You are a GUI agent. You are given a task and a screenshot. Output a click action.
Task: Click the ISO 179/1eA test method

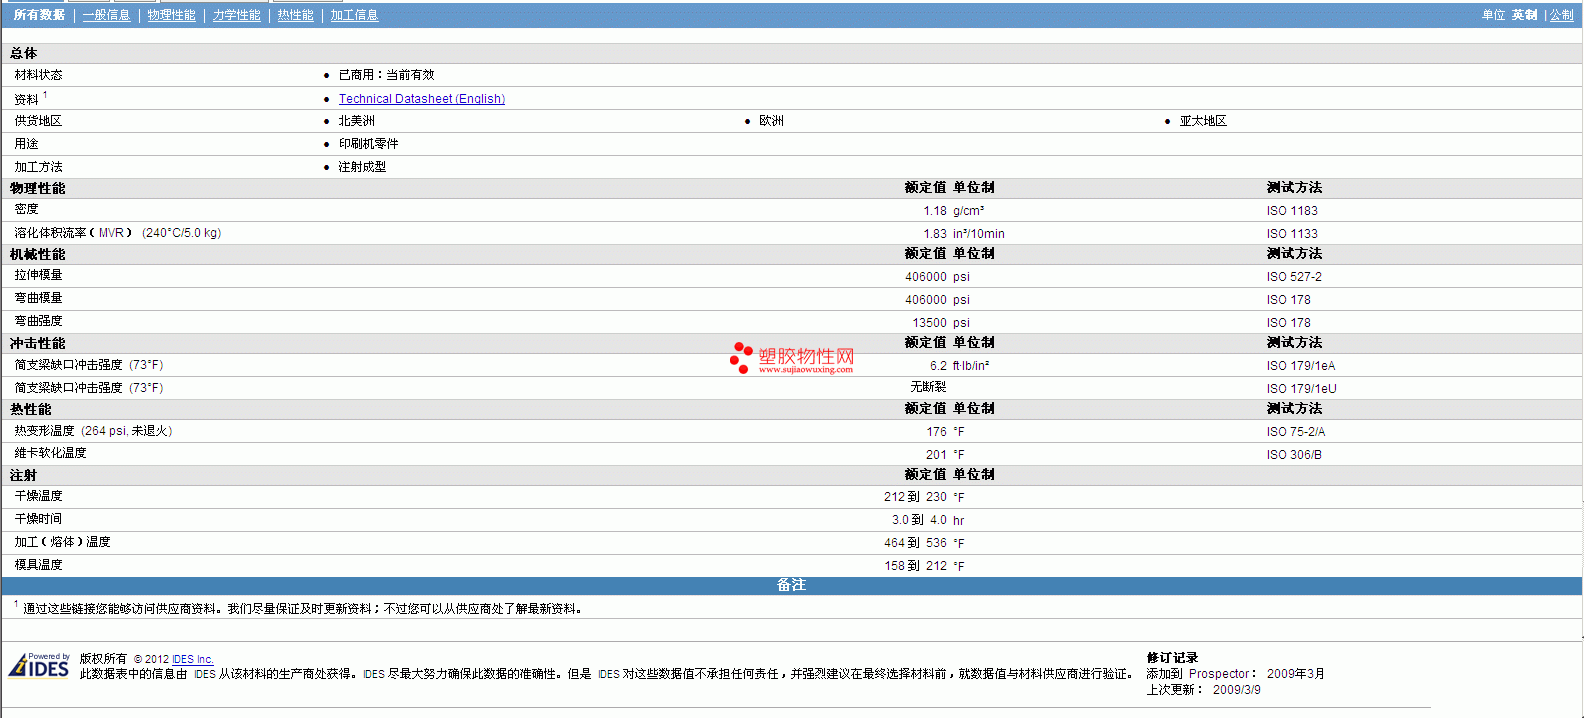(1300, 366)
